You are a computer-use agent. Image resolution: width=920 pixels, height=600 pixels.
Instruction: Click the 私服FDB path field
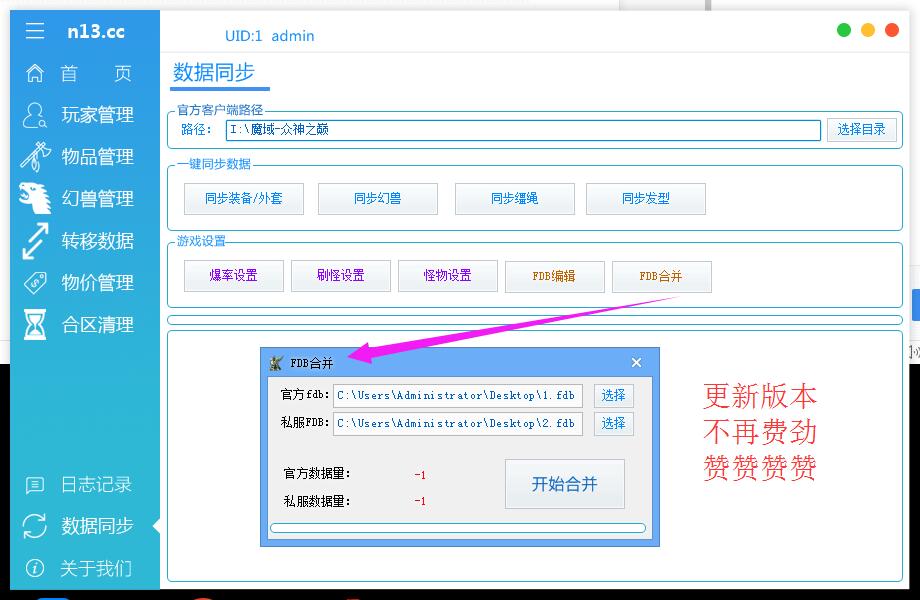tap(458, 423)
